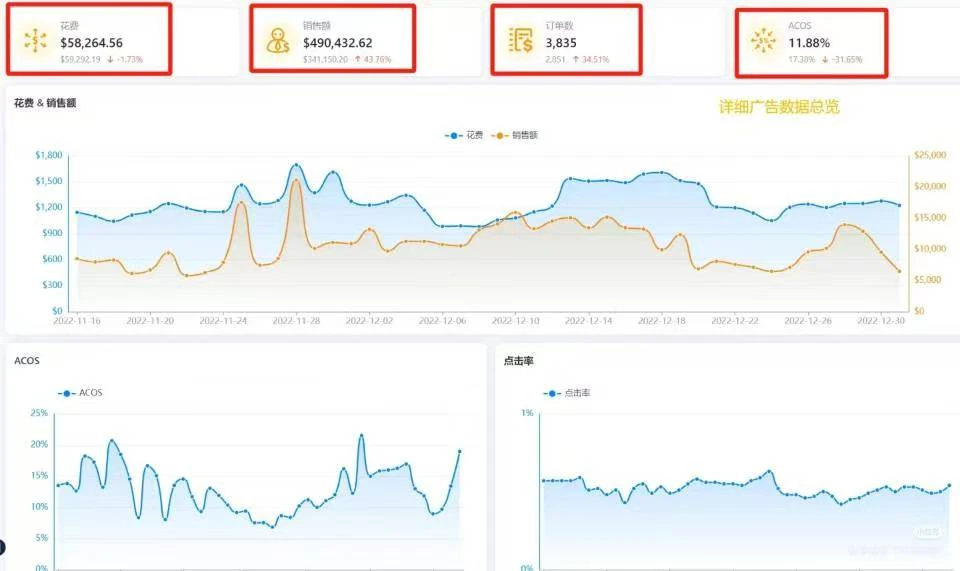
Task: Click the 销售额 money bag icon
Action: pos(279,41)
